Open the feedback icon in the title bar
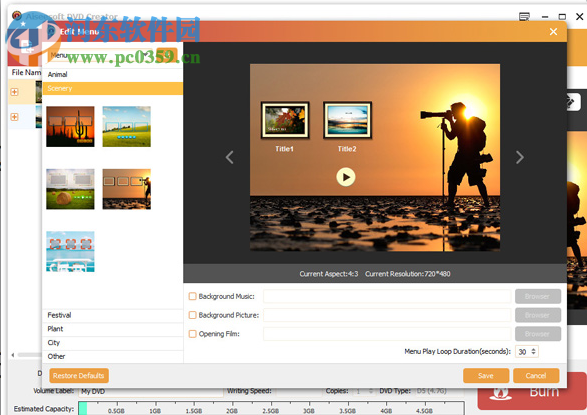The image size is (587, 415). pos(524,16)
